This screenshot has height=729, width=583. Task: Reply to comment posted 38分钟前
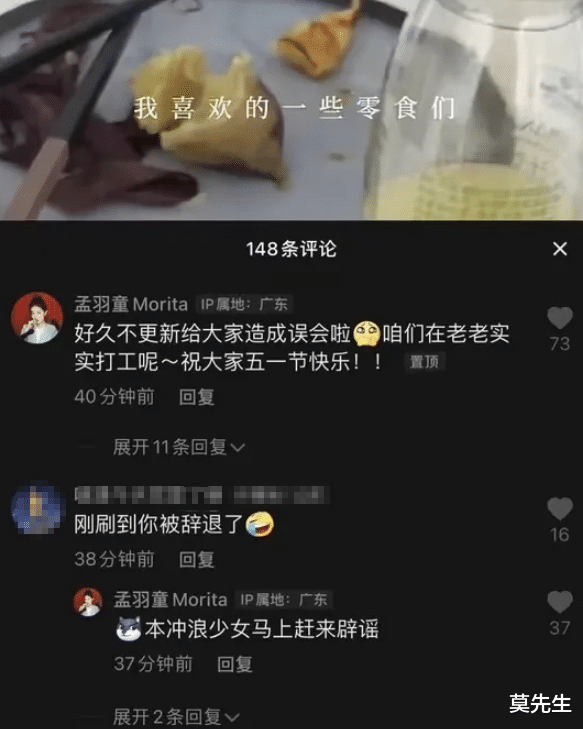click(197, 559)
